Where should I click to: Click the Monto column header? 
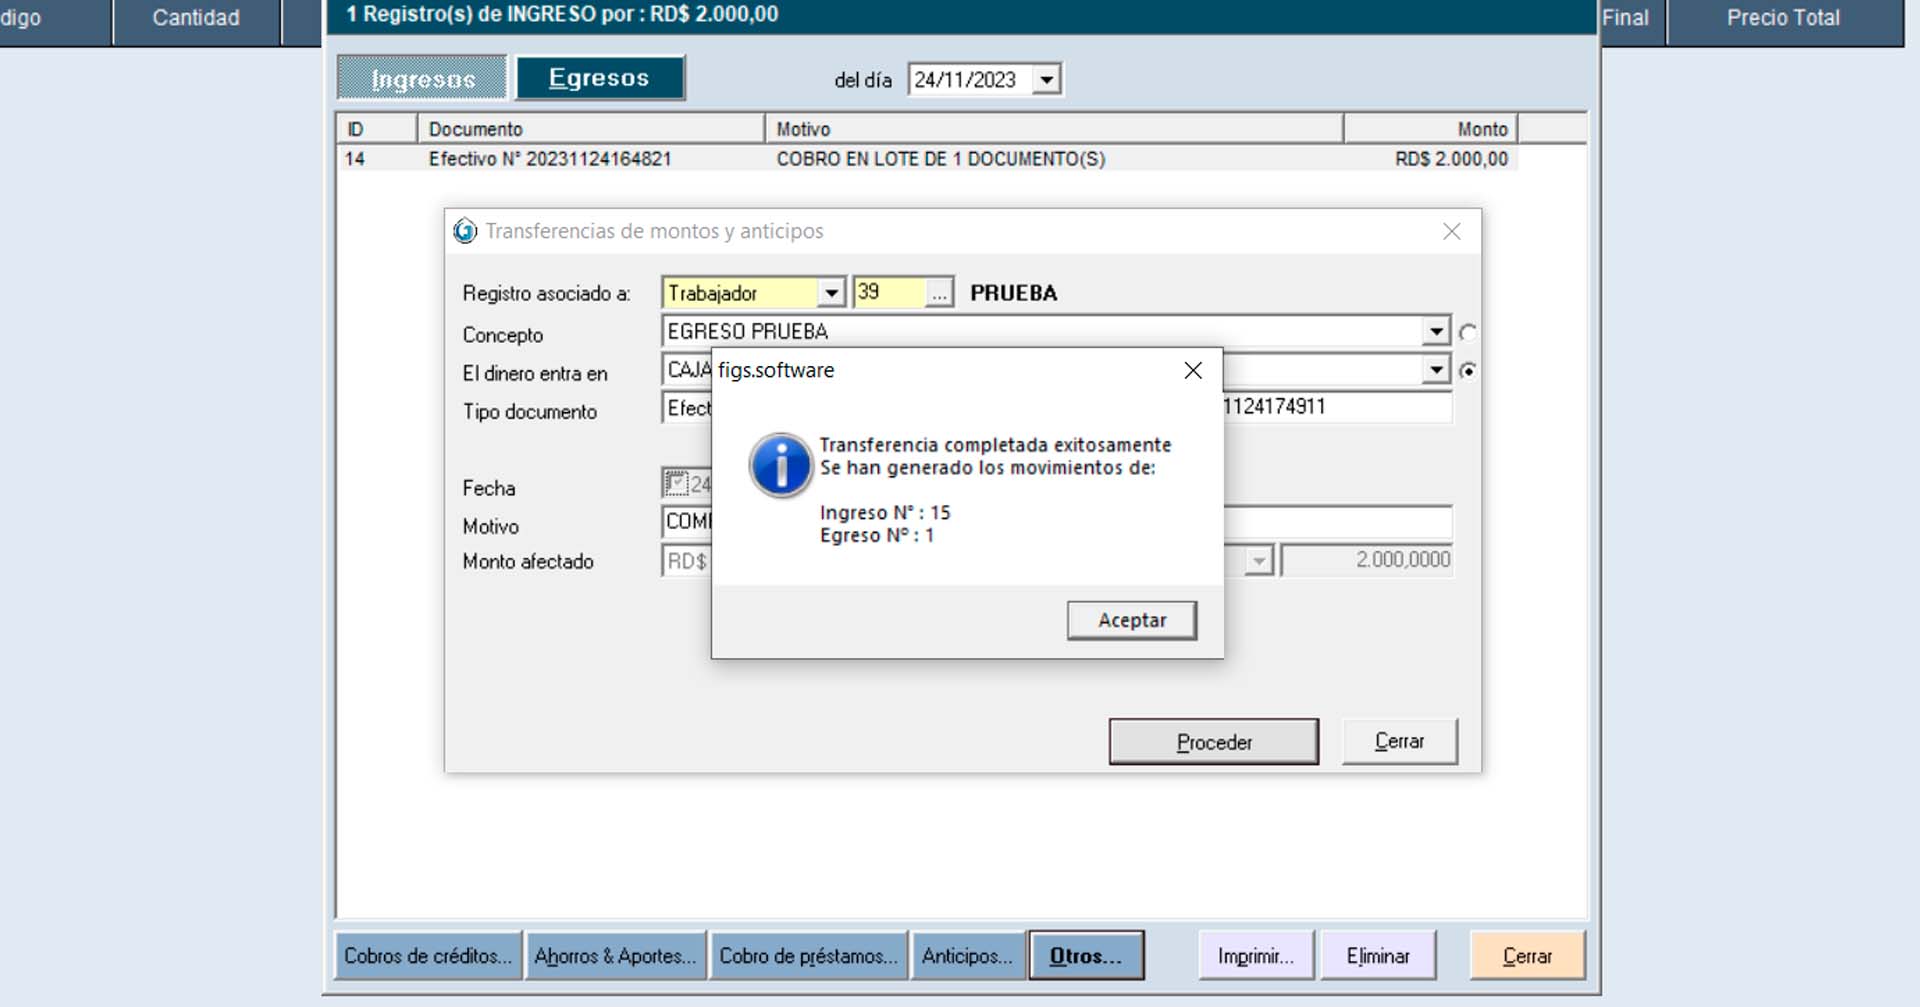pyautogui.click(x=1430, y=129)
